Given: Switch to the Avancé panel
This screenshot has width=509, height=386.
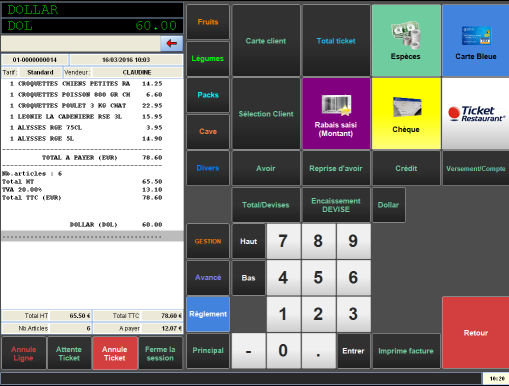Looking at the screenshot, I should tap(208, 278).
